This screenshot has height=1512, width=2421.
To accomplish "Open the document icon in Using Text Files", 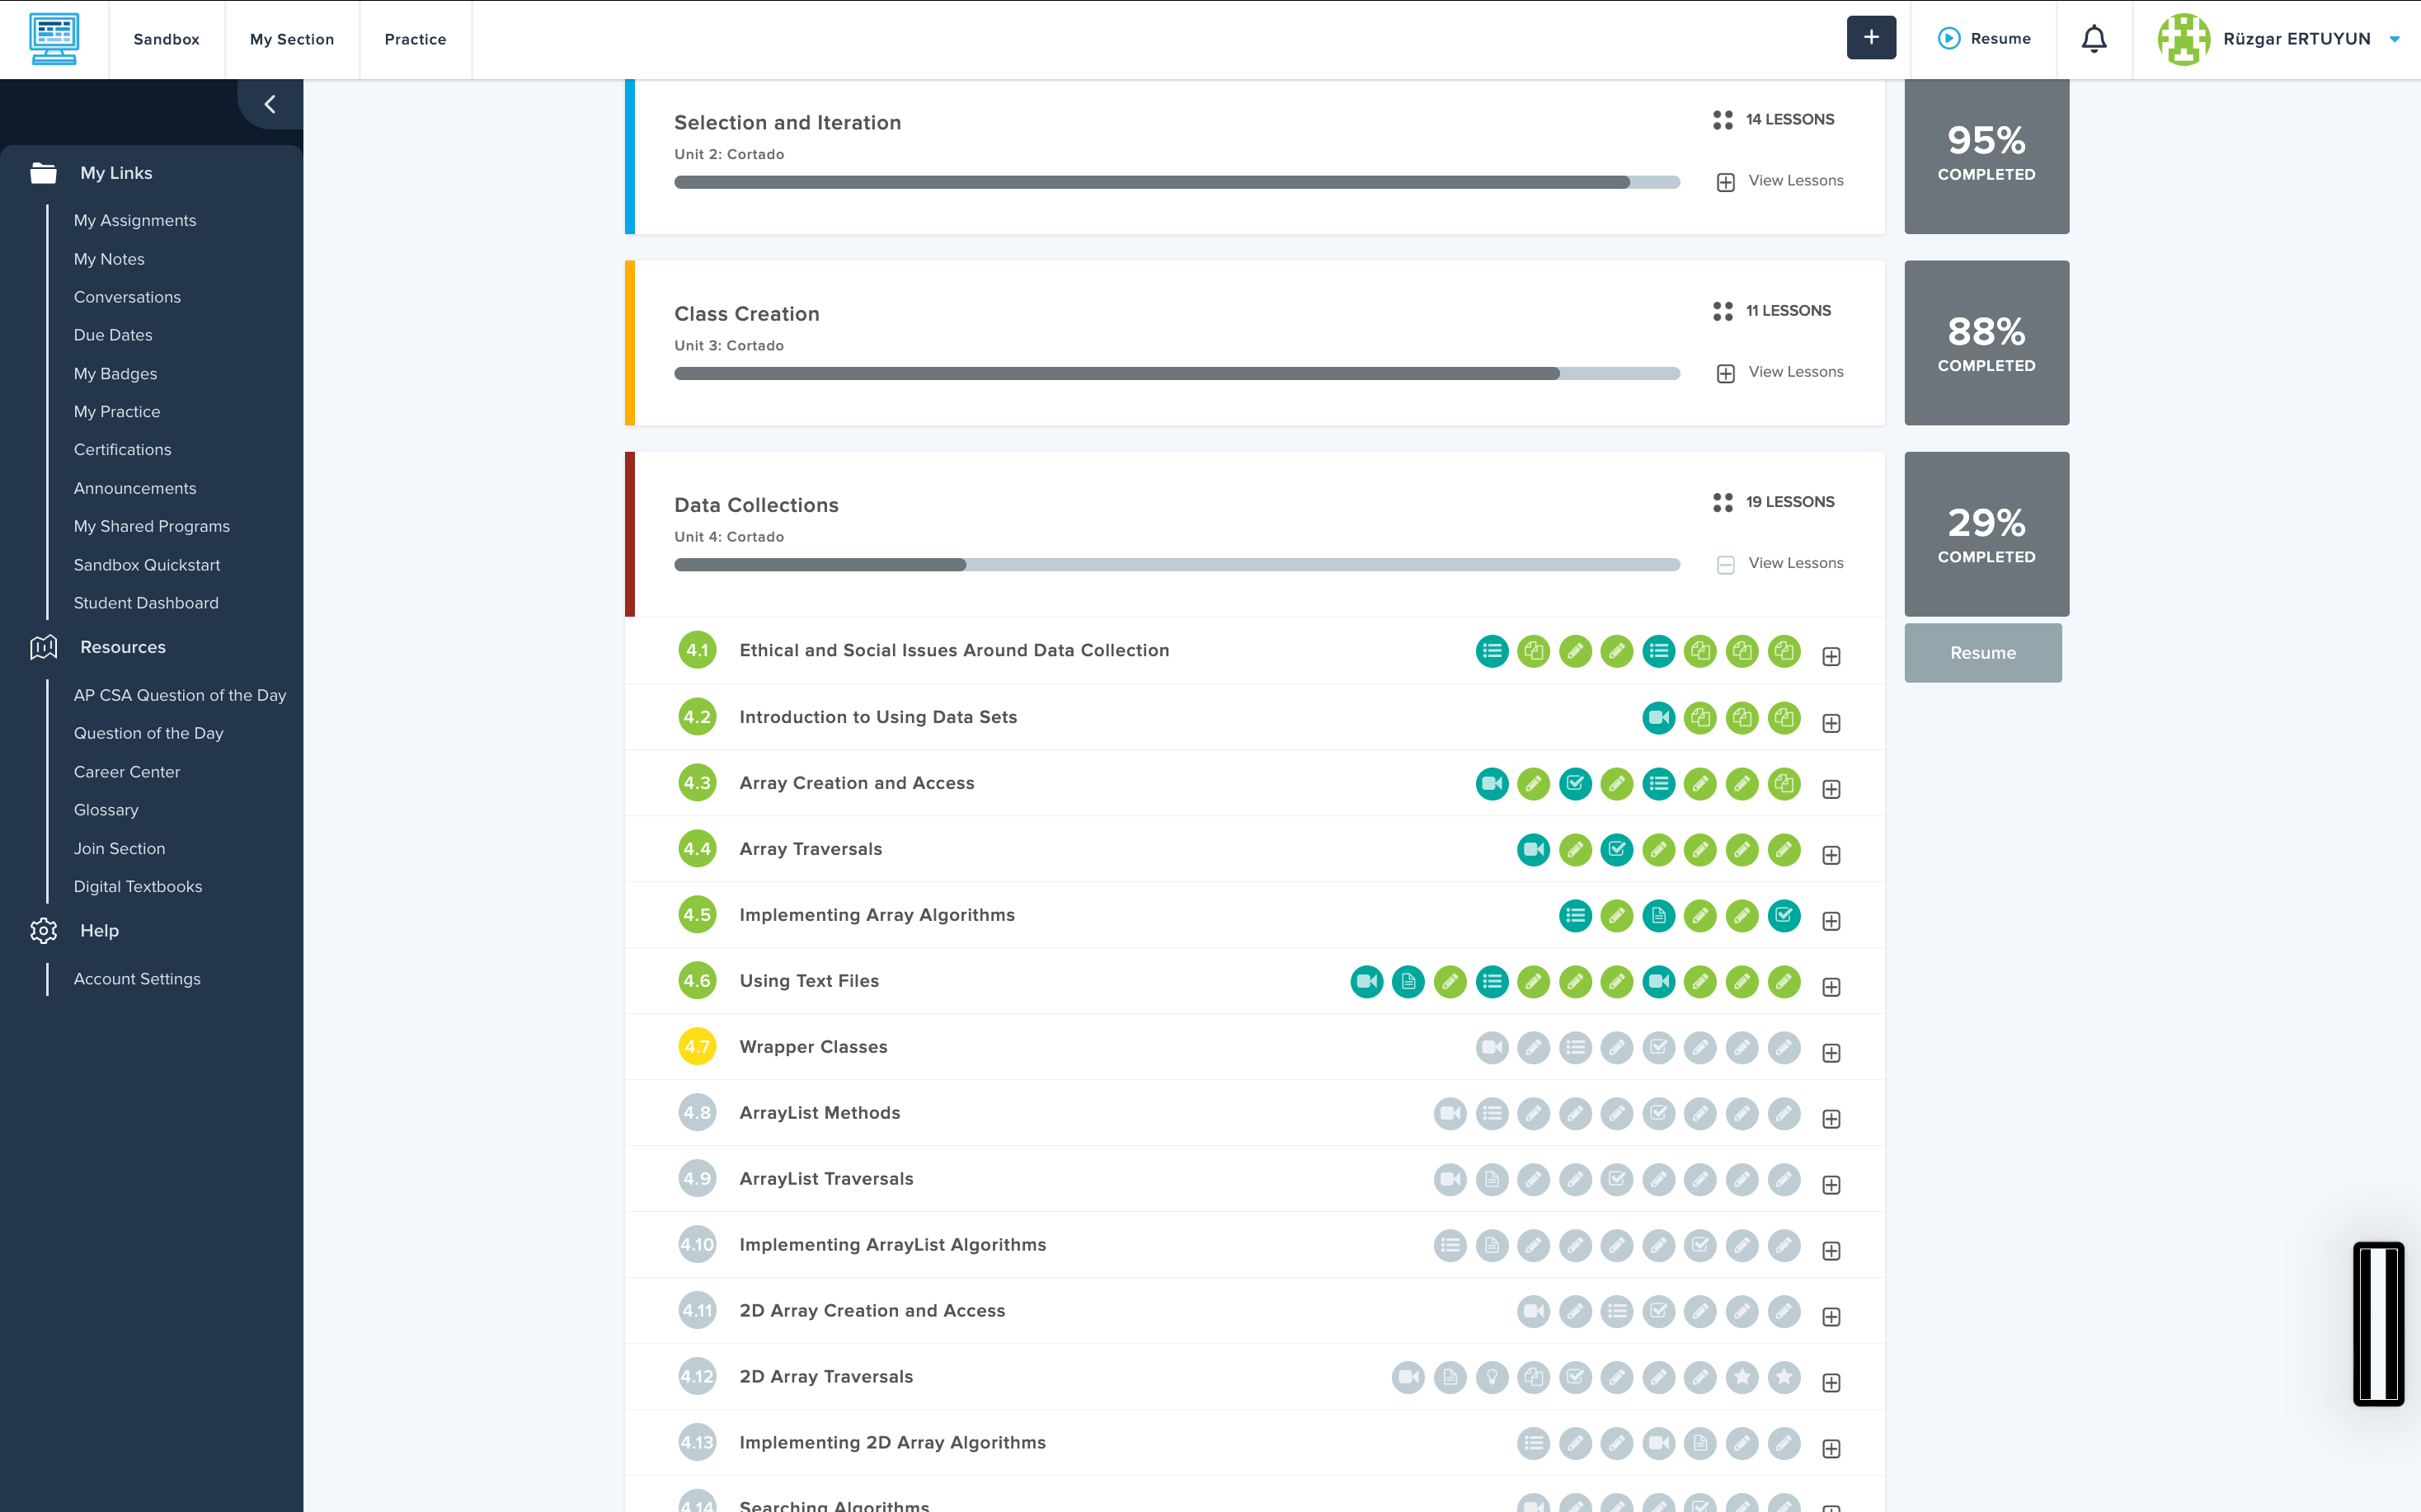I will [1408, 981].
